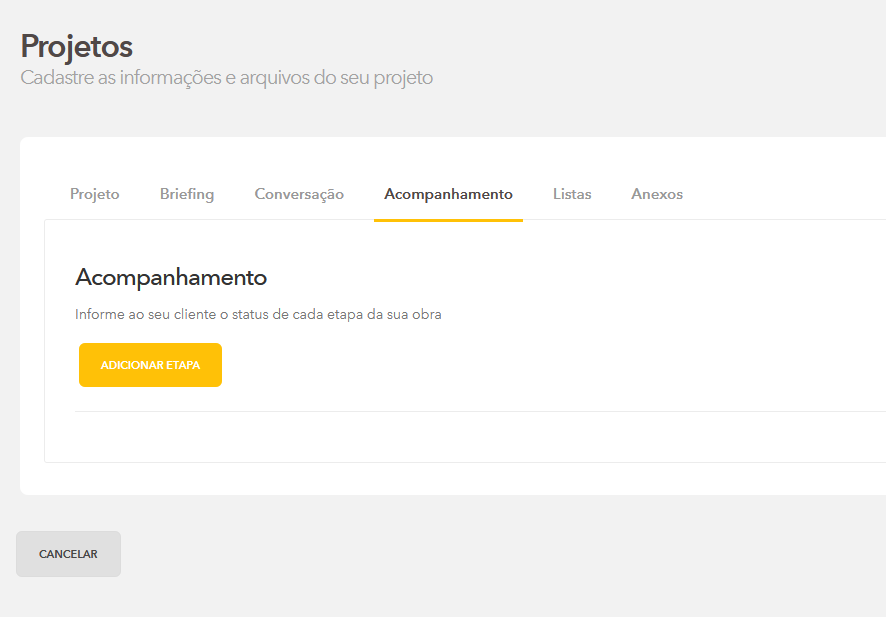
Task: View the Anexos tab
Action: pyautogui.click(x=657, y=194)
